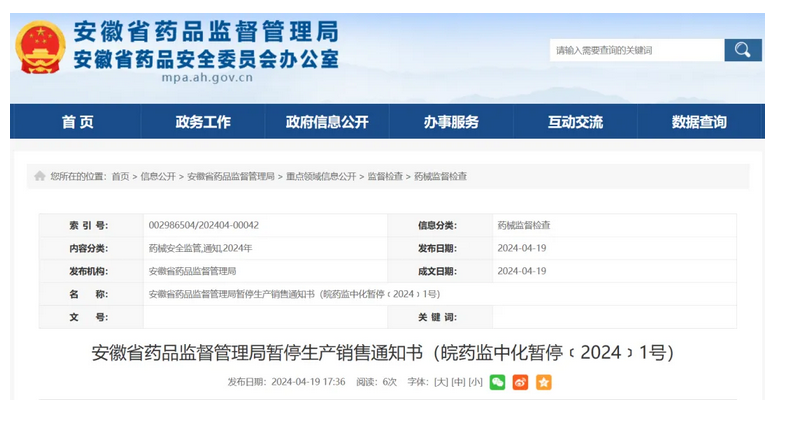796x421 pixels.
Task: Click the 监督检查 breadcrumb link
Action: [x=385, y=177]
